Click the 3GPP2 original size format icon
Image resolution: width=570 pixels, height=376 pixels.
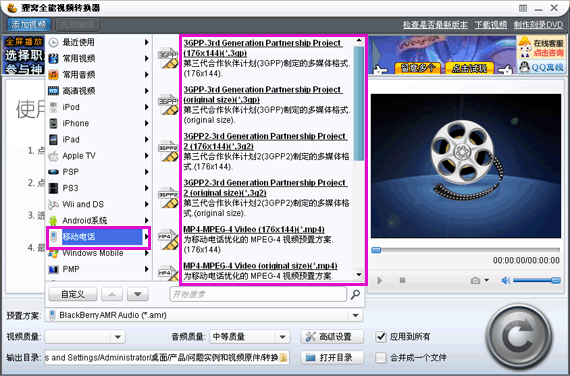coord(168,198)
